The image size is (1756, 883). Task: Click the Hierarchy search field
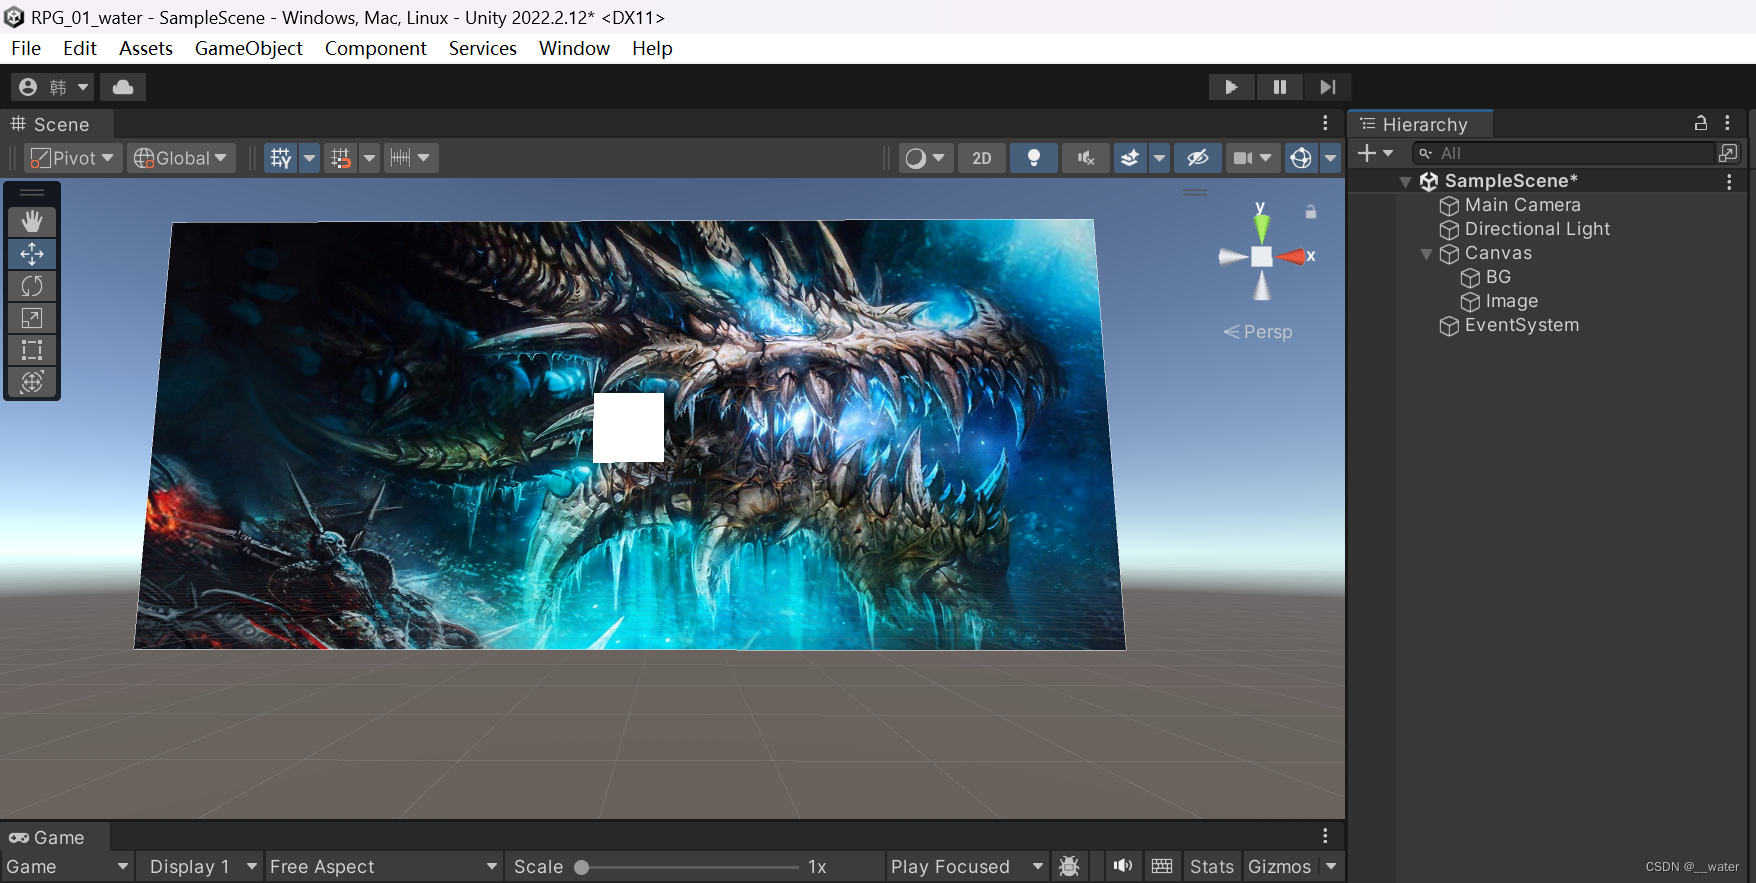[1564, 153]
